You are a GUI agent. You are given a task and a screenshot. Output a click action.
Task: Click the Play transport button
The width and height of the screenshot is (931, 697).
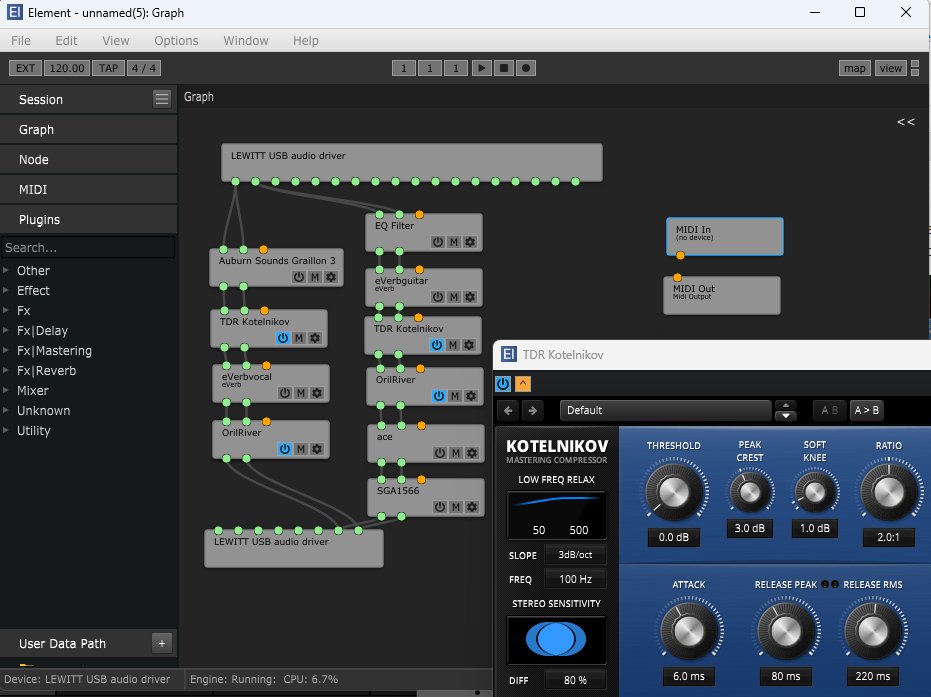482,68
